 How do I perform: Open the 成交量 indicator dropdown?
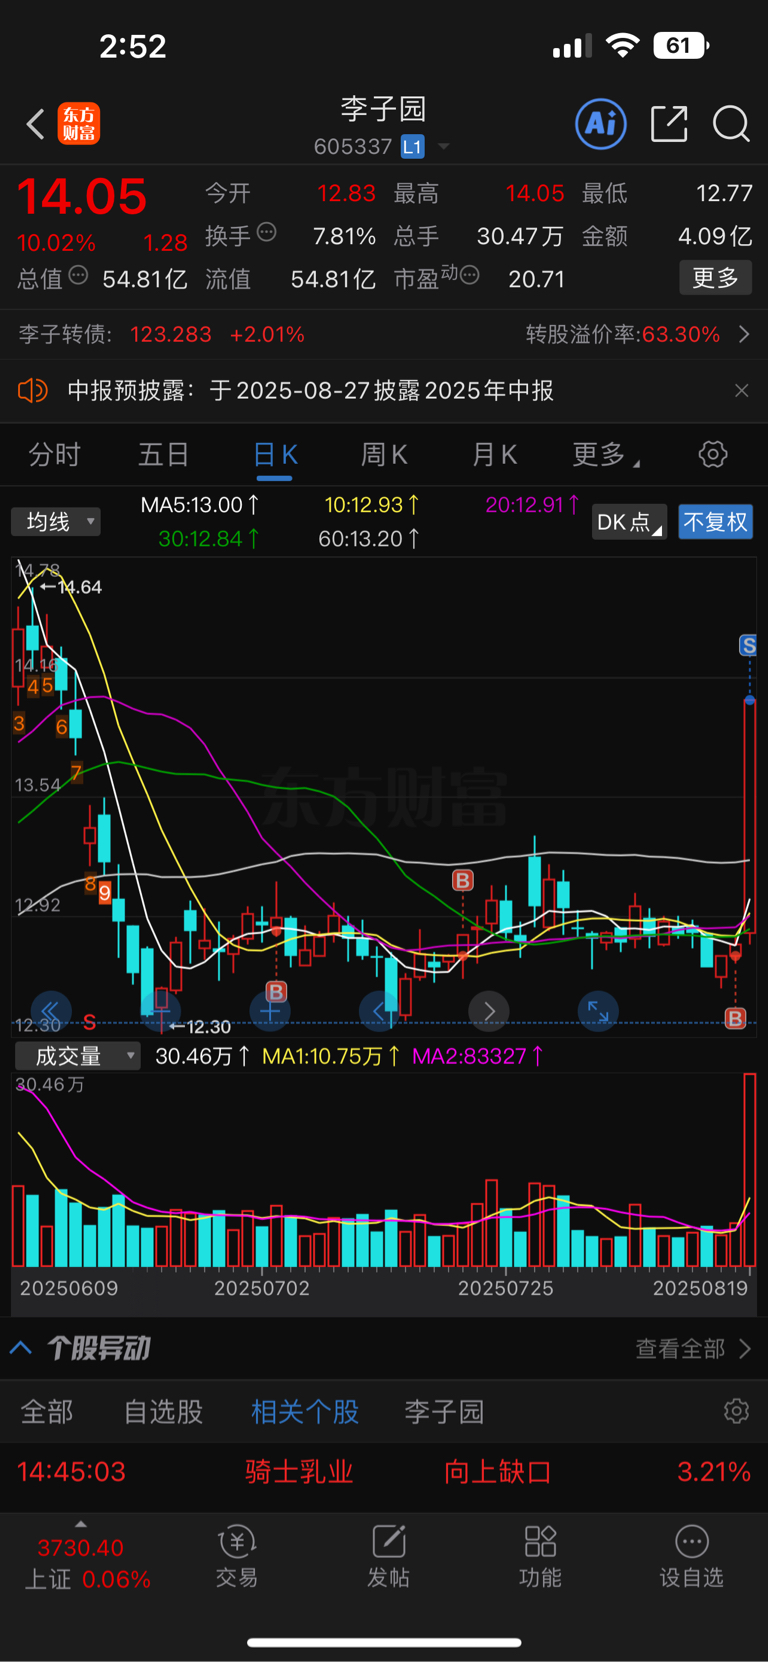coord(77,1056)
